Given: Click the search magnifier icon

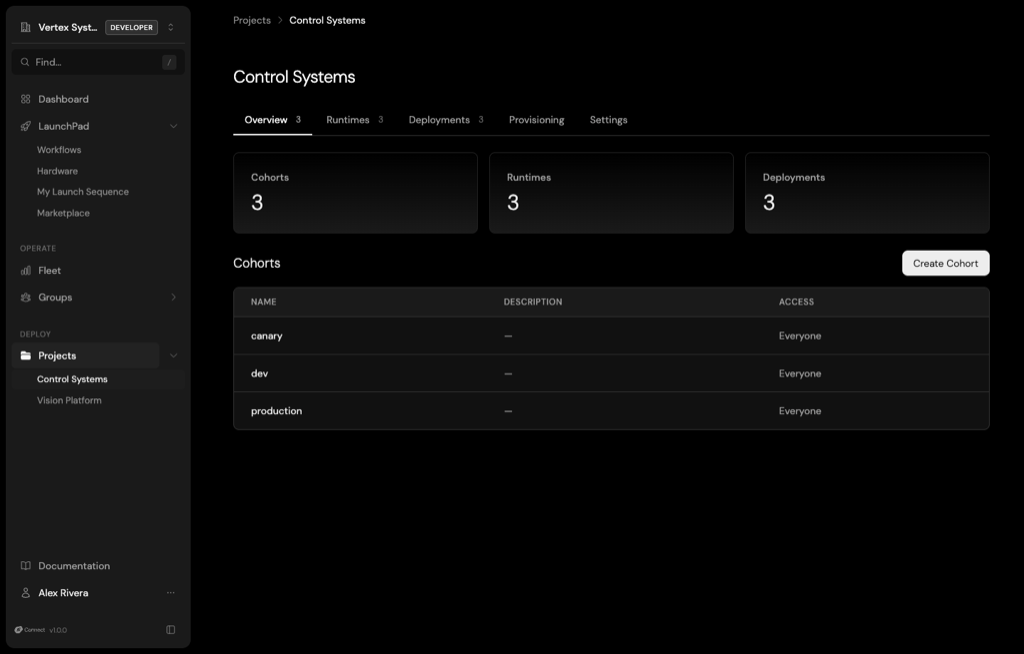Looking at the screenshot, I should 25,62.
